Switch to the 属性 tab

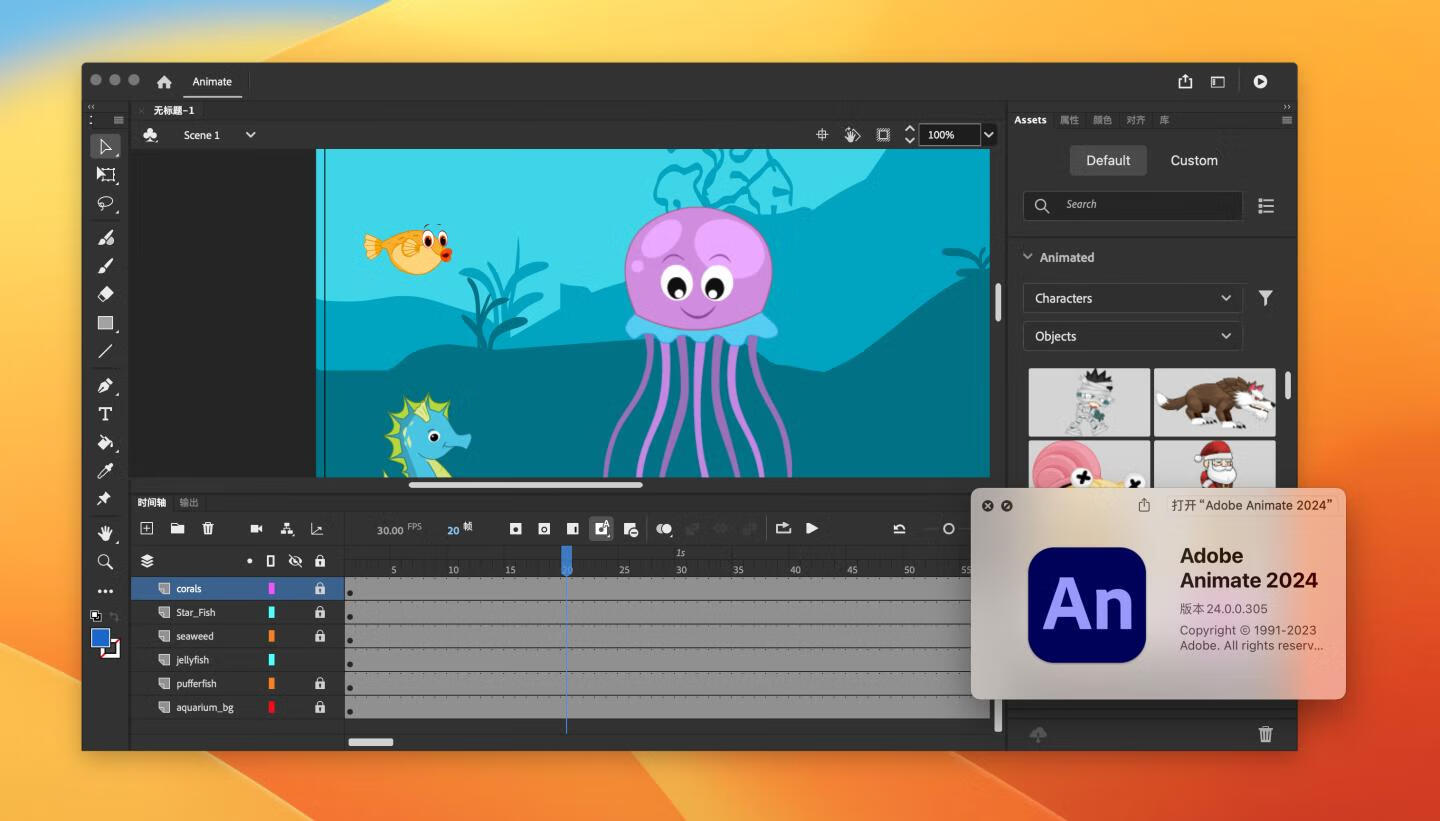point(1069,120)
